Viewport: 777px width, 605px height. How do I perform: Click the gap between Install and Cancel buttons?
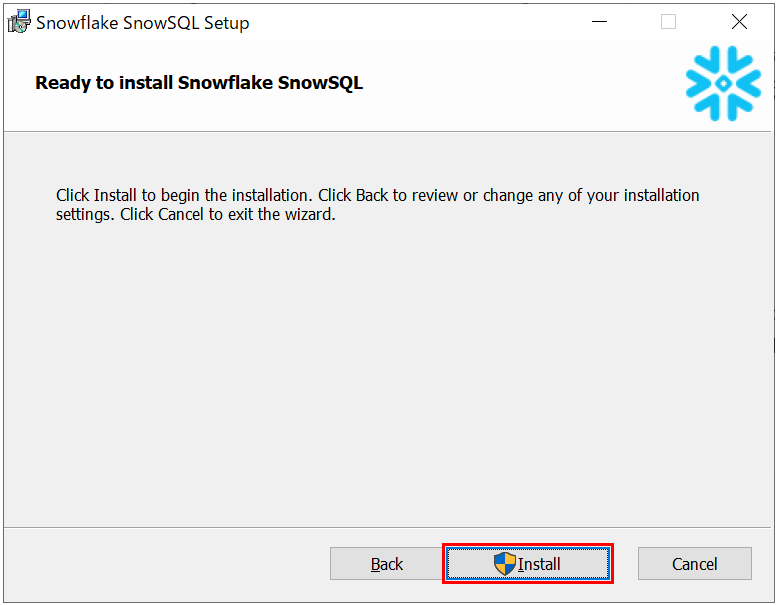(x=625, y=564)
